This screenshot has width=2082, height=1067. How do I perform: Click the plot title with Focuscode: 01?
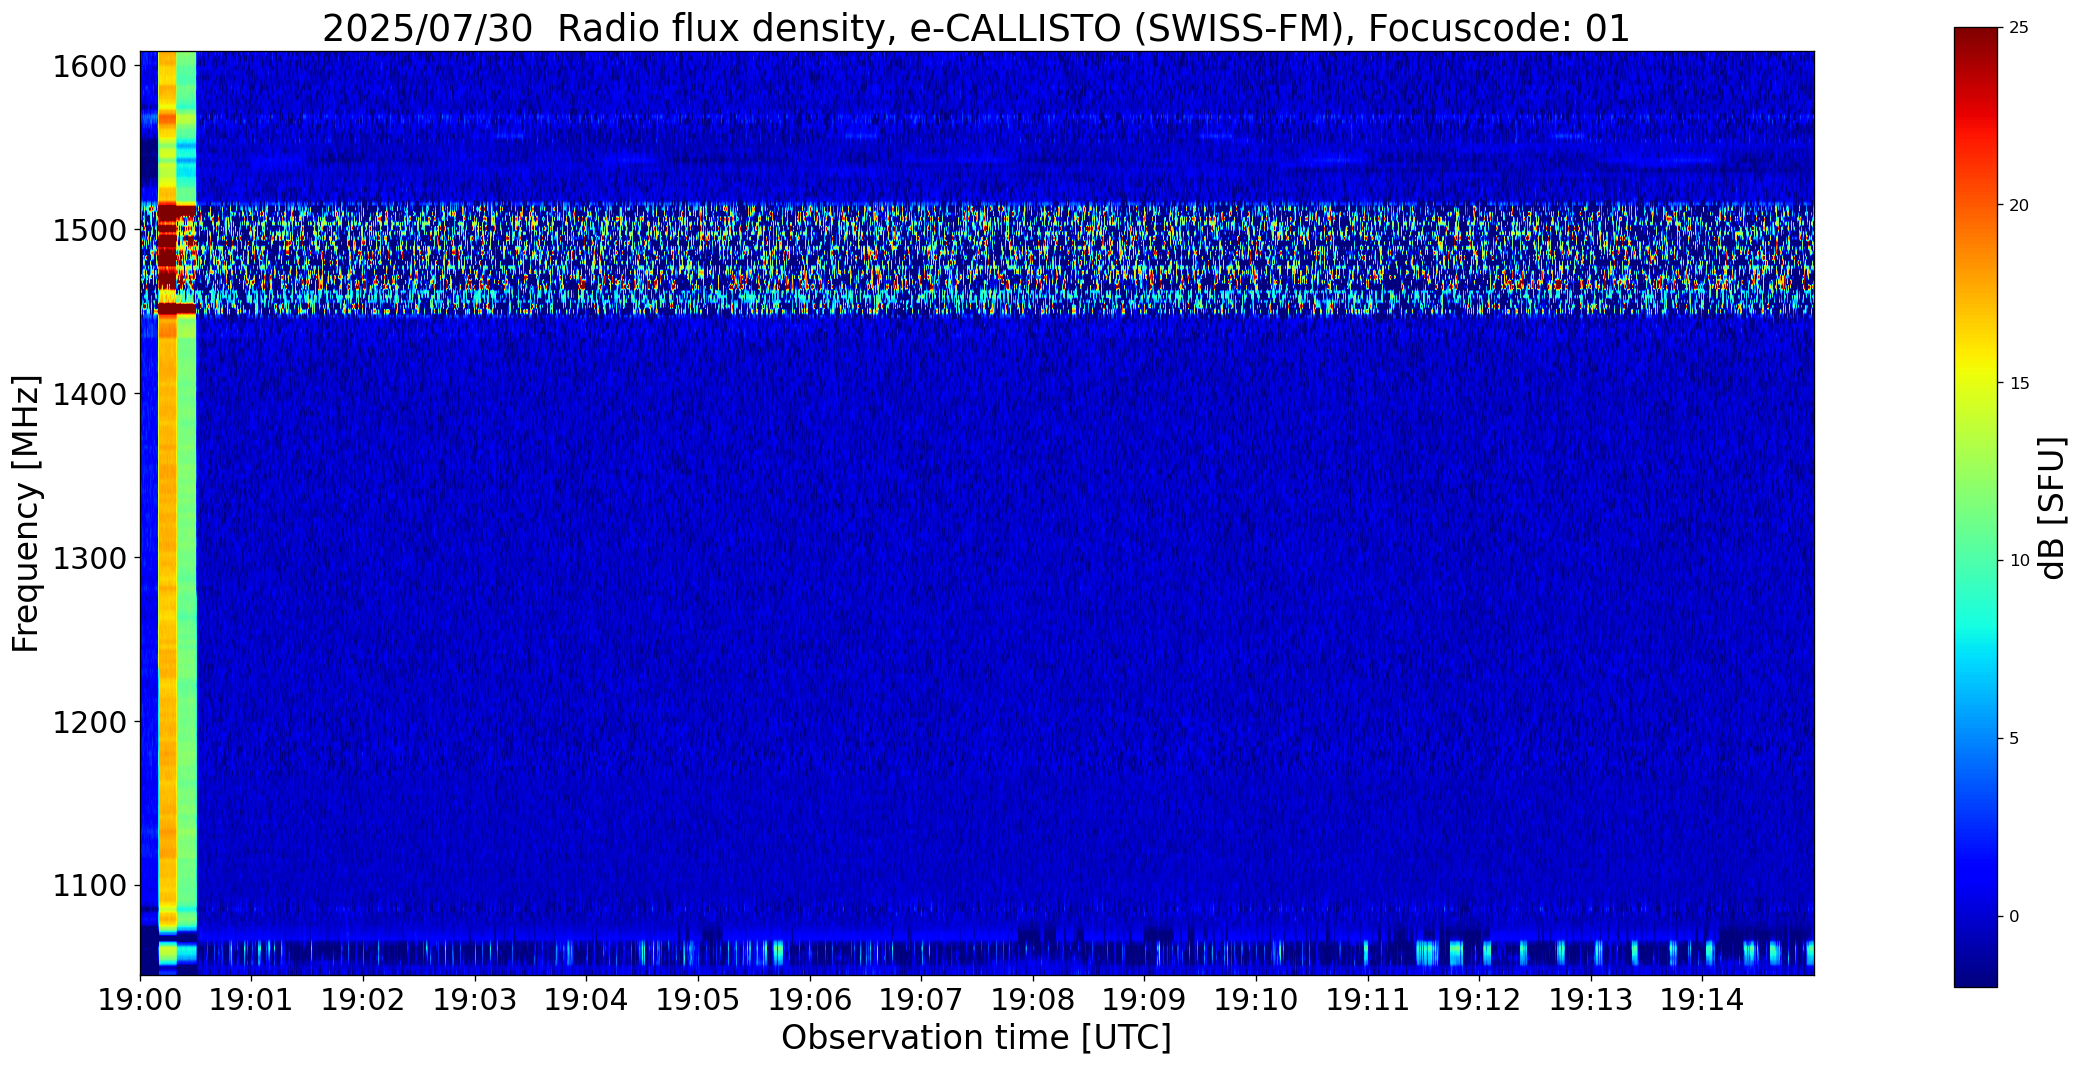(976, 28)
